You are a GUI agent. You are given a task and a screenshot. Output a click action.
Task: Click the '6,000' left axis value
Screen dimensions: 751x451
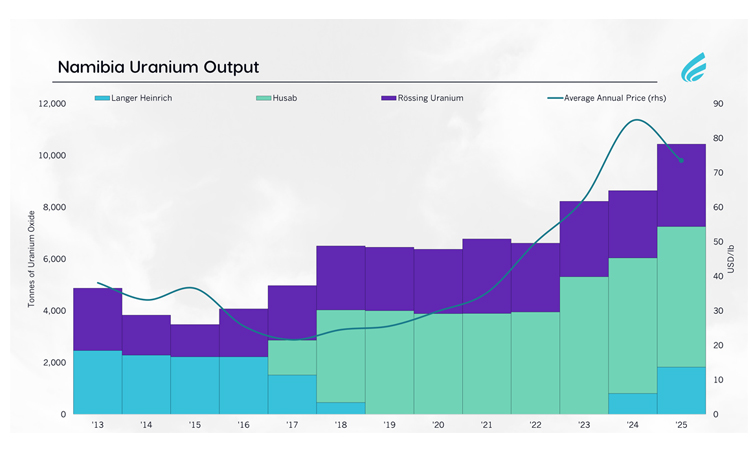click(55, 259)
